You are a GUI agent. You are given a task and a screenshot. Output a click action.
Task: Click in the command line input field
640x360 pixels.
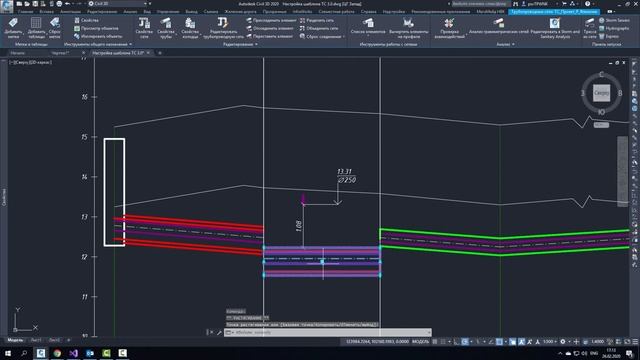329,333
